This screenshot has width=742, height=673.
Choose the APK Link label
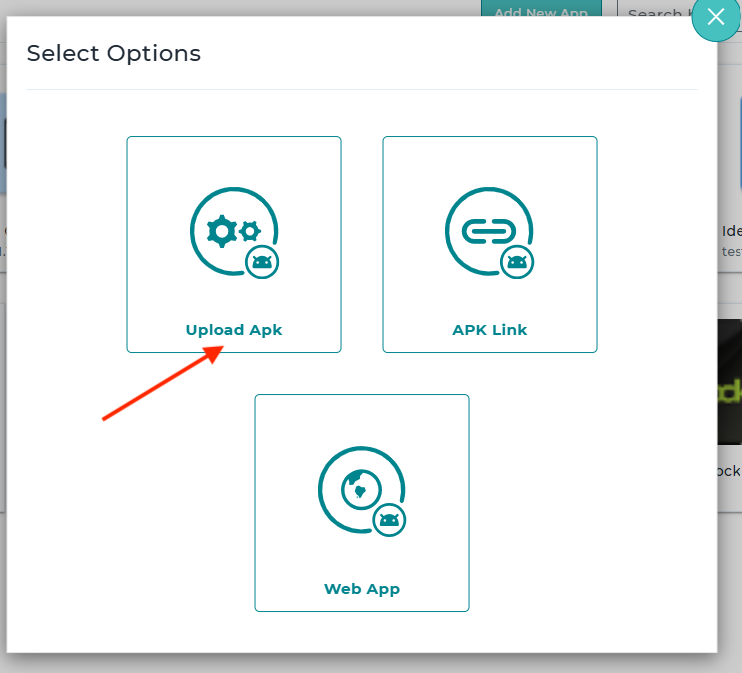tap(489, 330)
